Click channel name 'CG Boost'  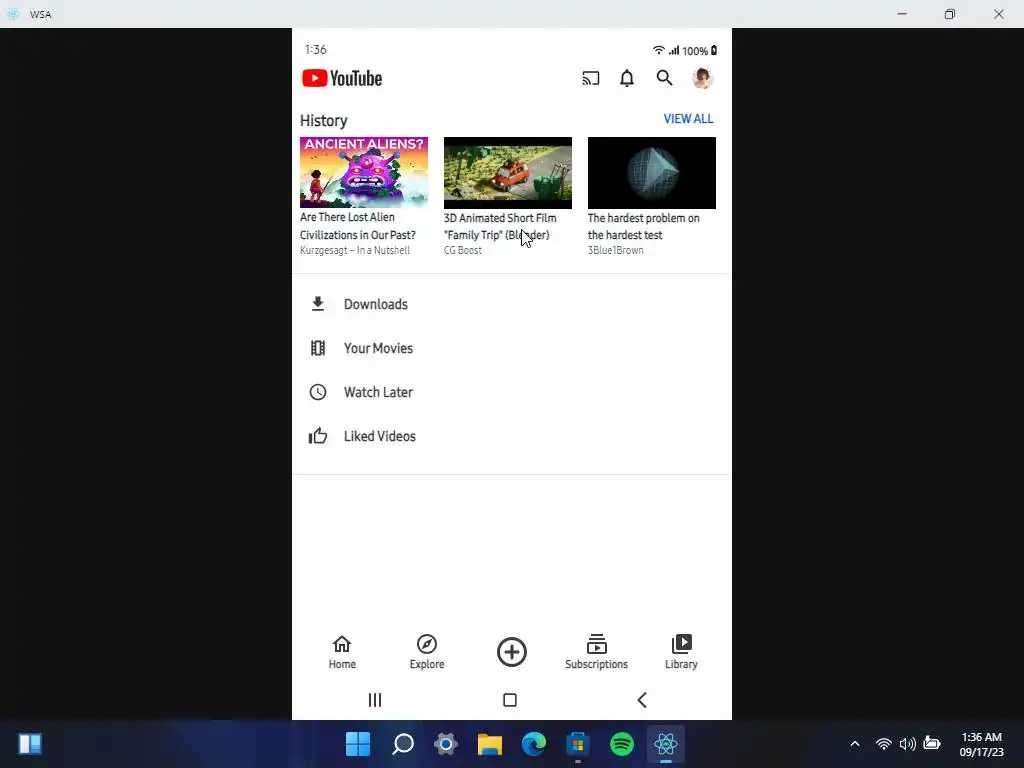point(463,250)
